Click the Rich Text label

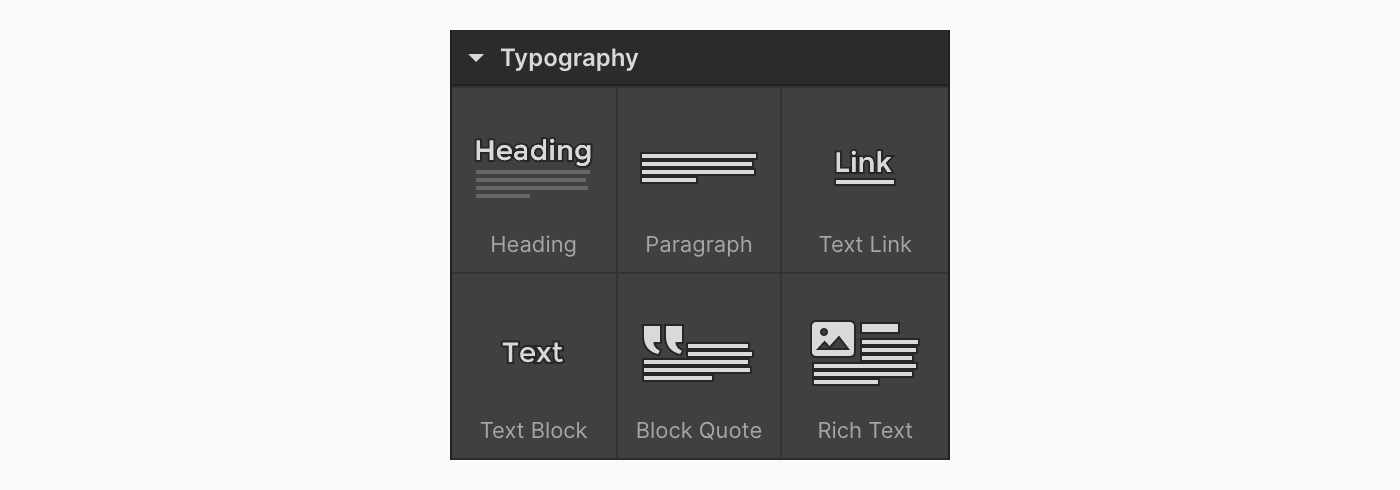(865, 430)
